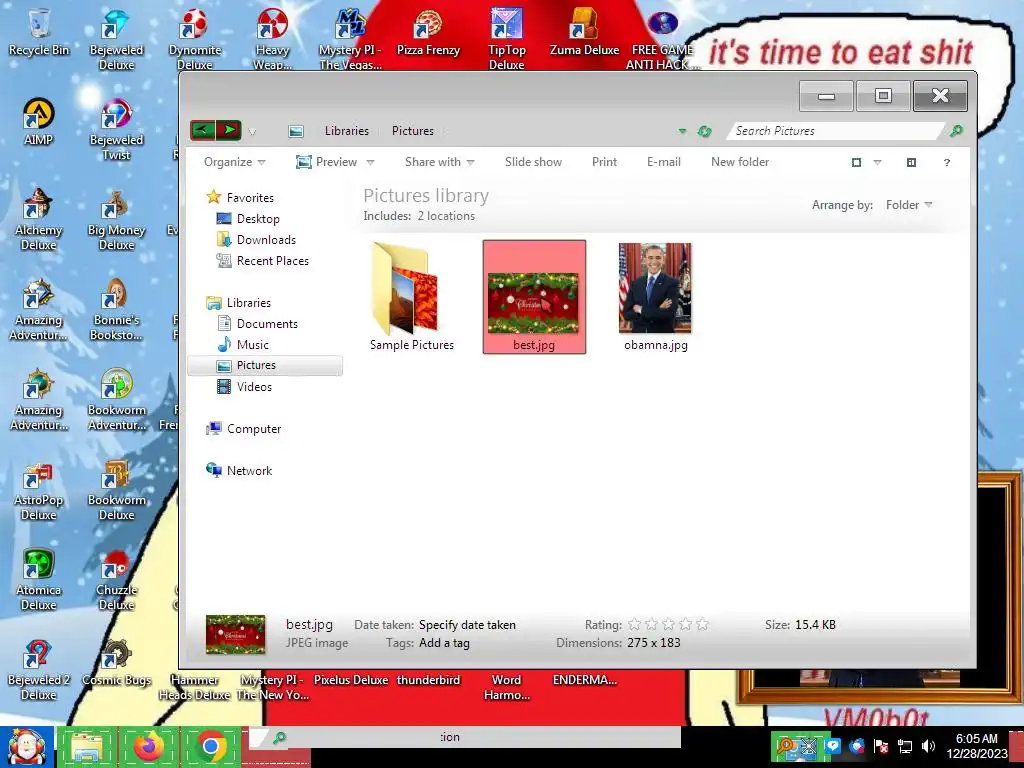Toggle the preview pane
The width and height of the screenshot is (1024, 768).
tap(911, 163)
